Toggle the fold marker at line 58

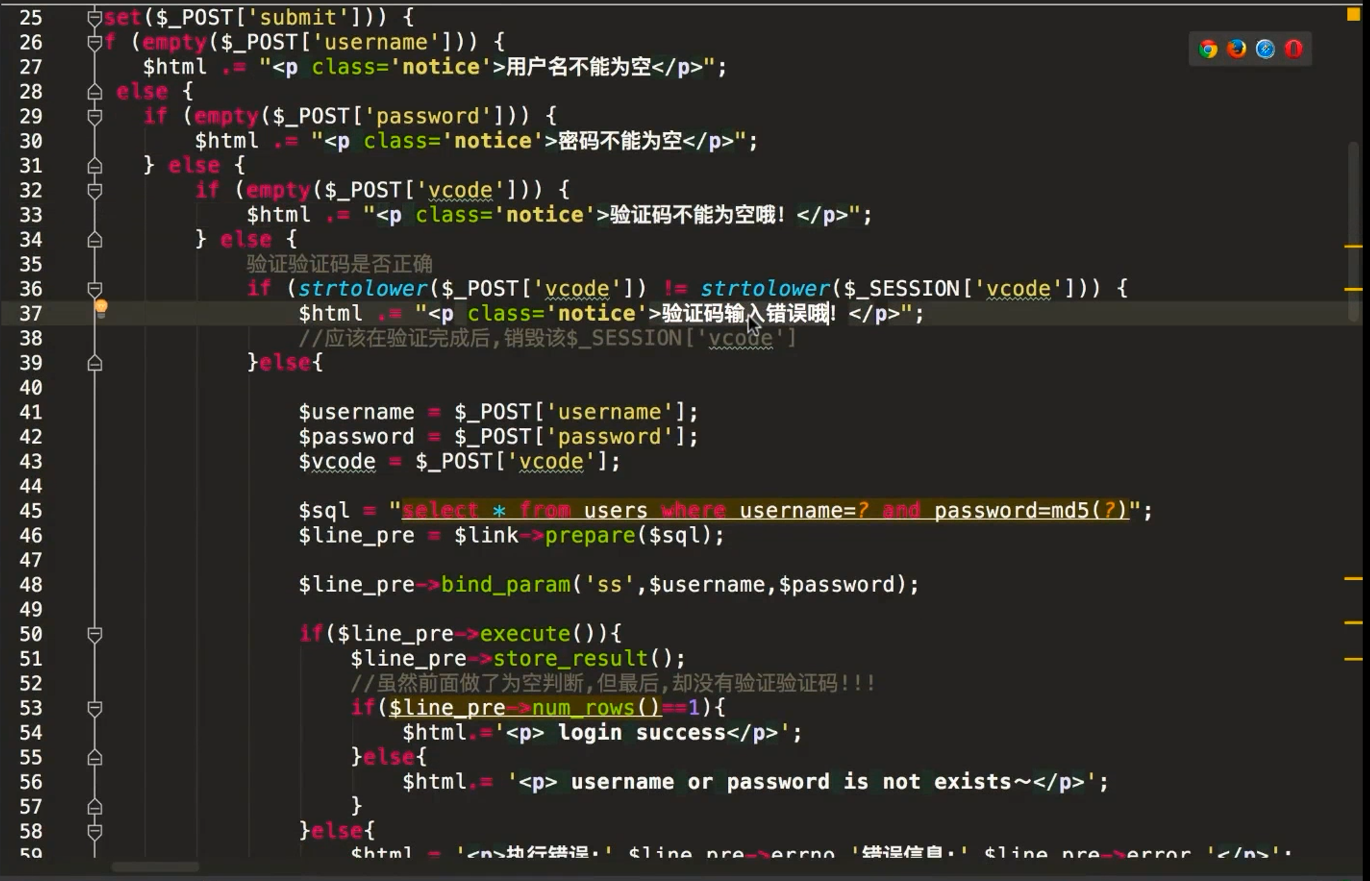pos(95,831)
